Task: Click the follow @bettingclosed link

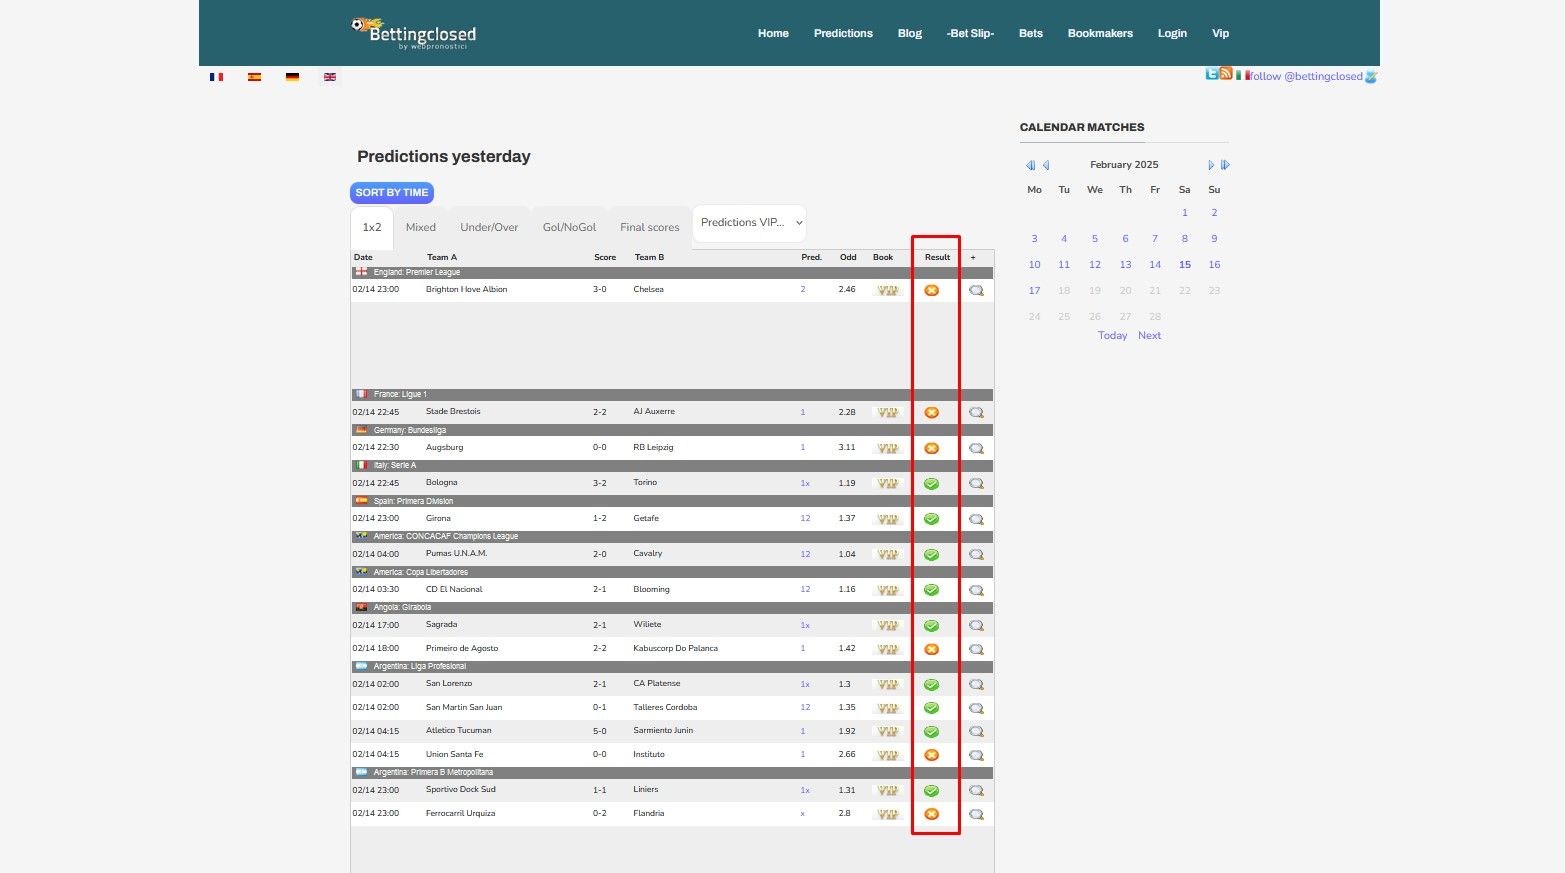Action: (x=1306, y=76)
